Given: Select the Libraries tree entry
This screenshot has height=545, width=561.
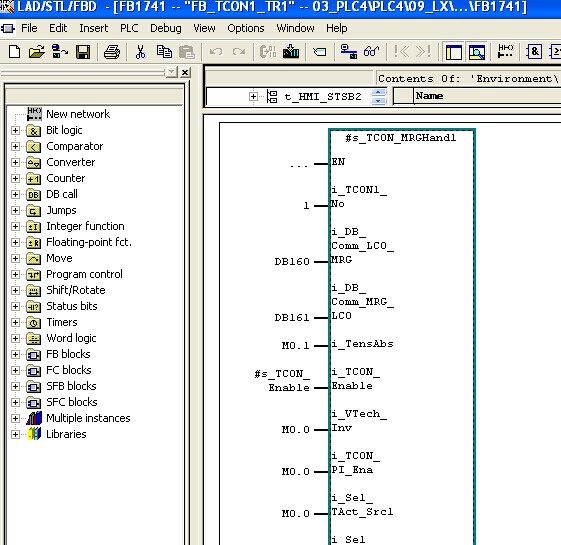Looking at the screenshot, I should click(x=66, y=434).
